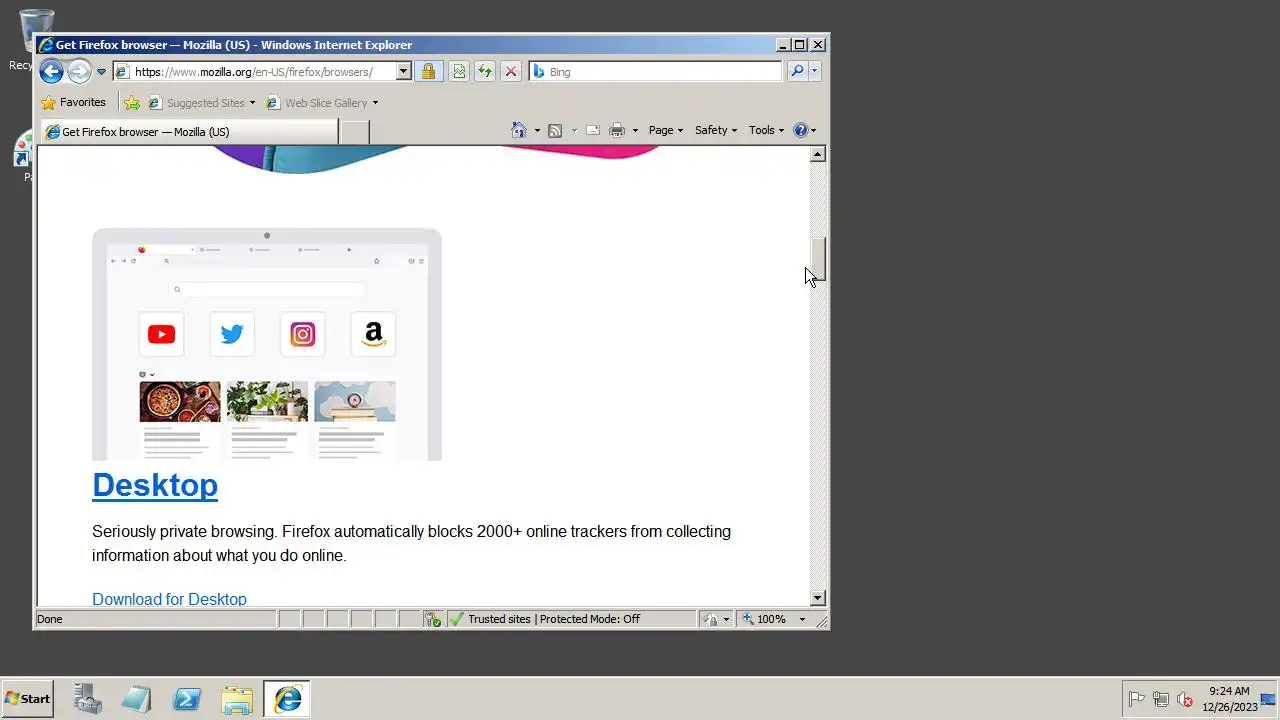Click the Firefox browser laptop screenshot image
The height and width of the screenshot is (720, 1280).
(x=267, y=344)
